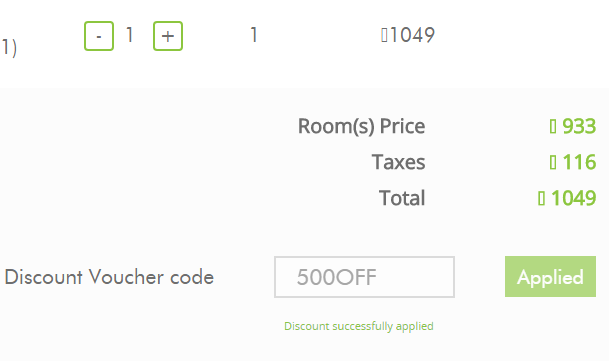
Task: Decrease room quantity with the minus button
Action: click(x=99, y=36)
